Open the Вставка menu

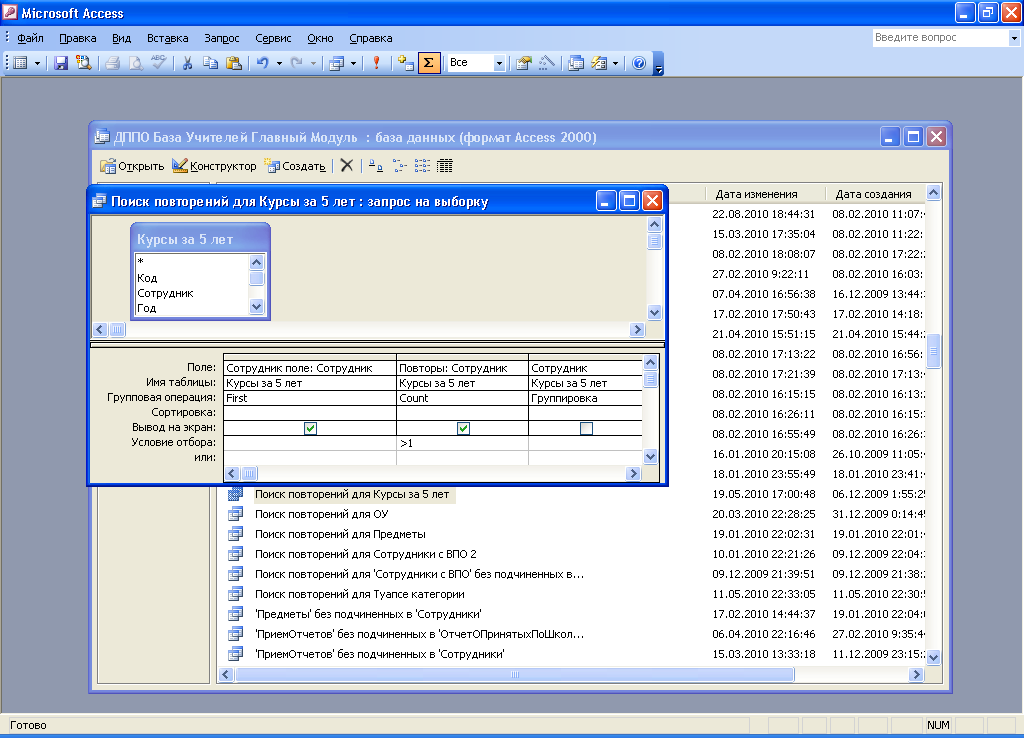click(x=167, y=38)
